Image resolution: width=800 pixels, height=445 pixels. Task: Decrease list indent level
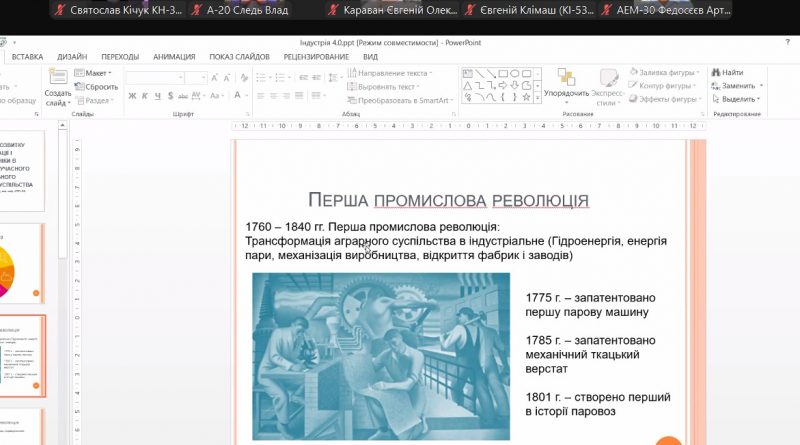point(304,78)
